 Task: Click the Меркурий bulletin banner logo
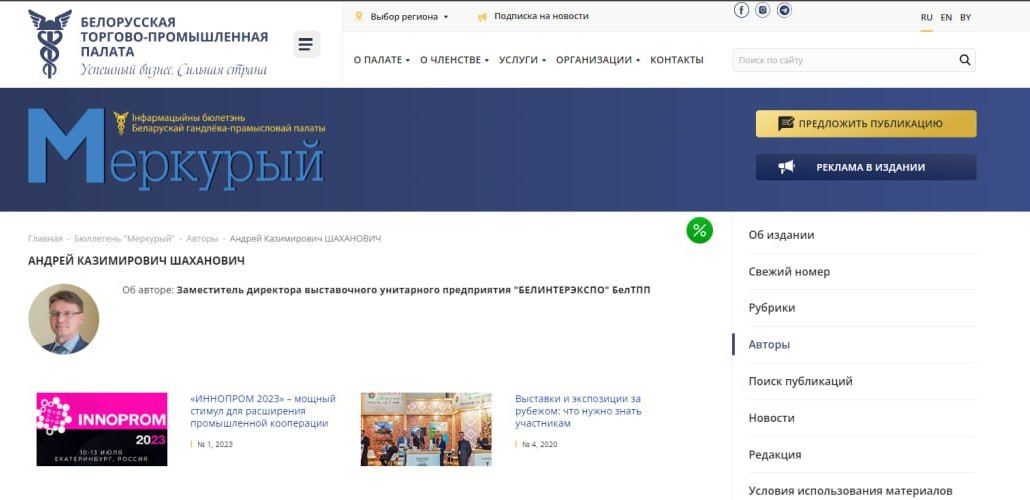click(x=176, y=148)
